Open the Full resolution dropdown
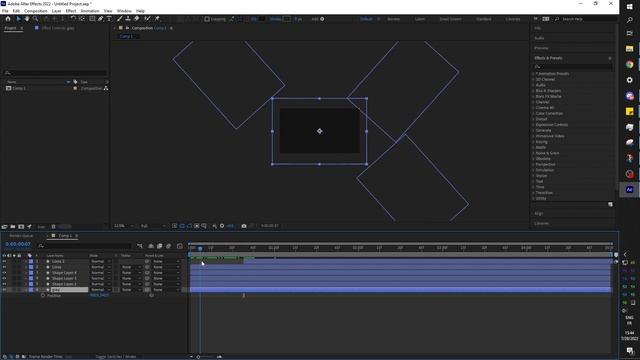 coord(153,226)
